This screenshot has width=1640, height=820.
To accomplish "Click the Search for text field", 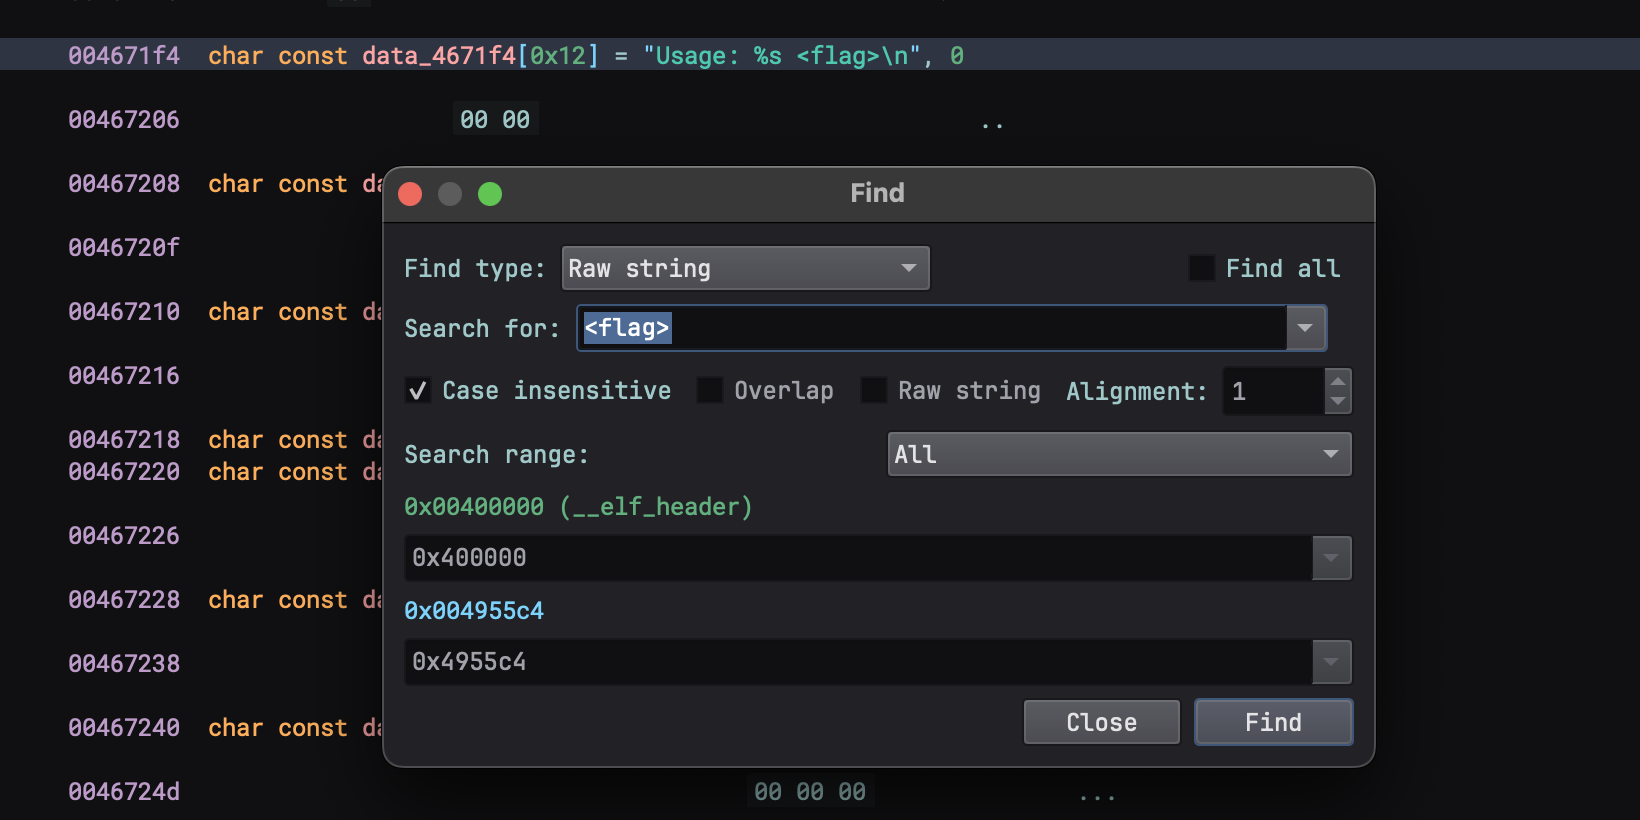I will [932, 328].
